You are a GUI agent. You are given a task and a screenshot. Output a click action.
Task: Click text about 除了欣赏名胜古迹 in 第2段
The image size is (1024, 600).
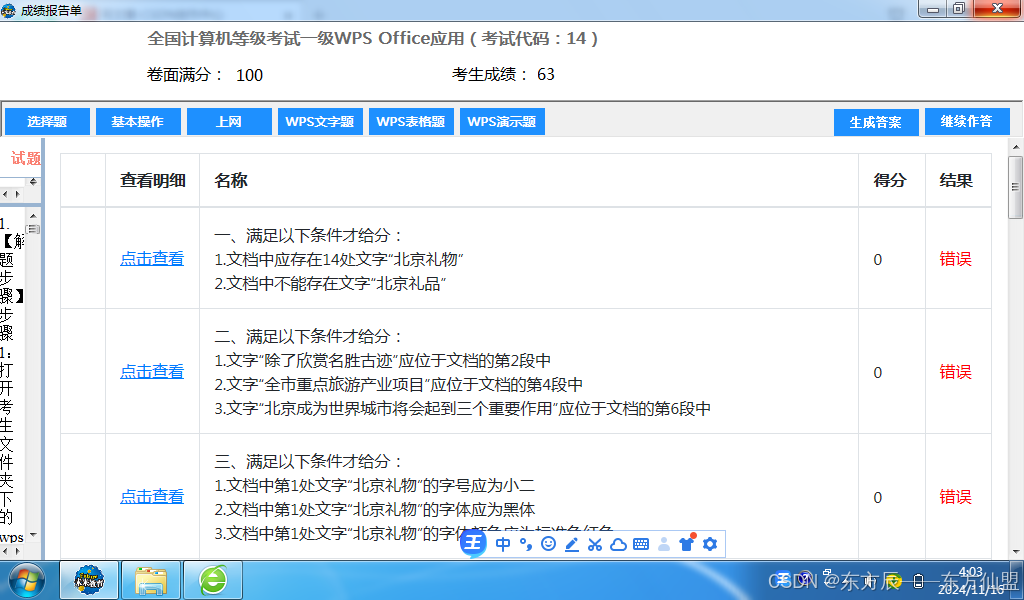click(x=383, y=360)
